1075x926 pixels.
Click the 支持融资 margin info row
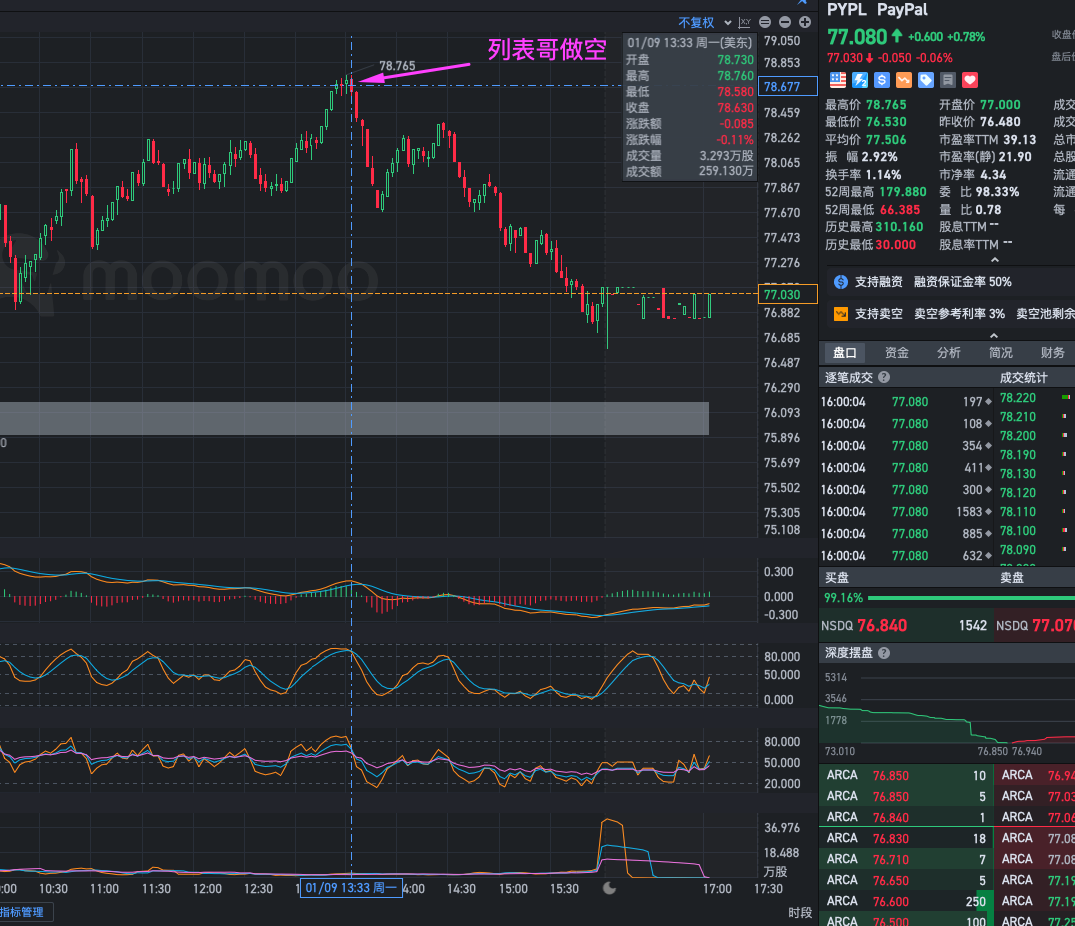[950, 282]
